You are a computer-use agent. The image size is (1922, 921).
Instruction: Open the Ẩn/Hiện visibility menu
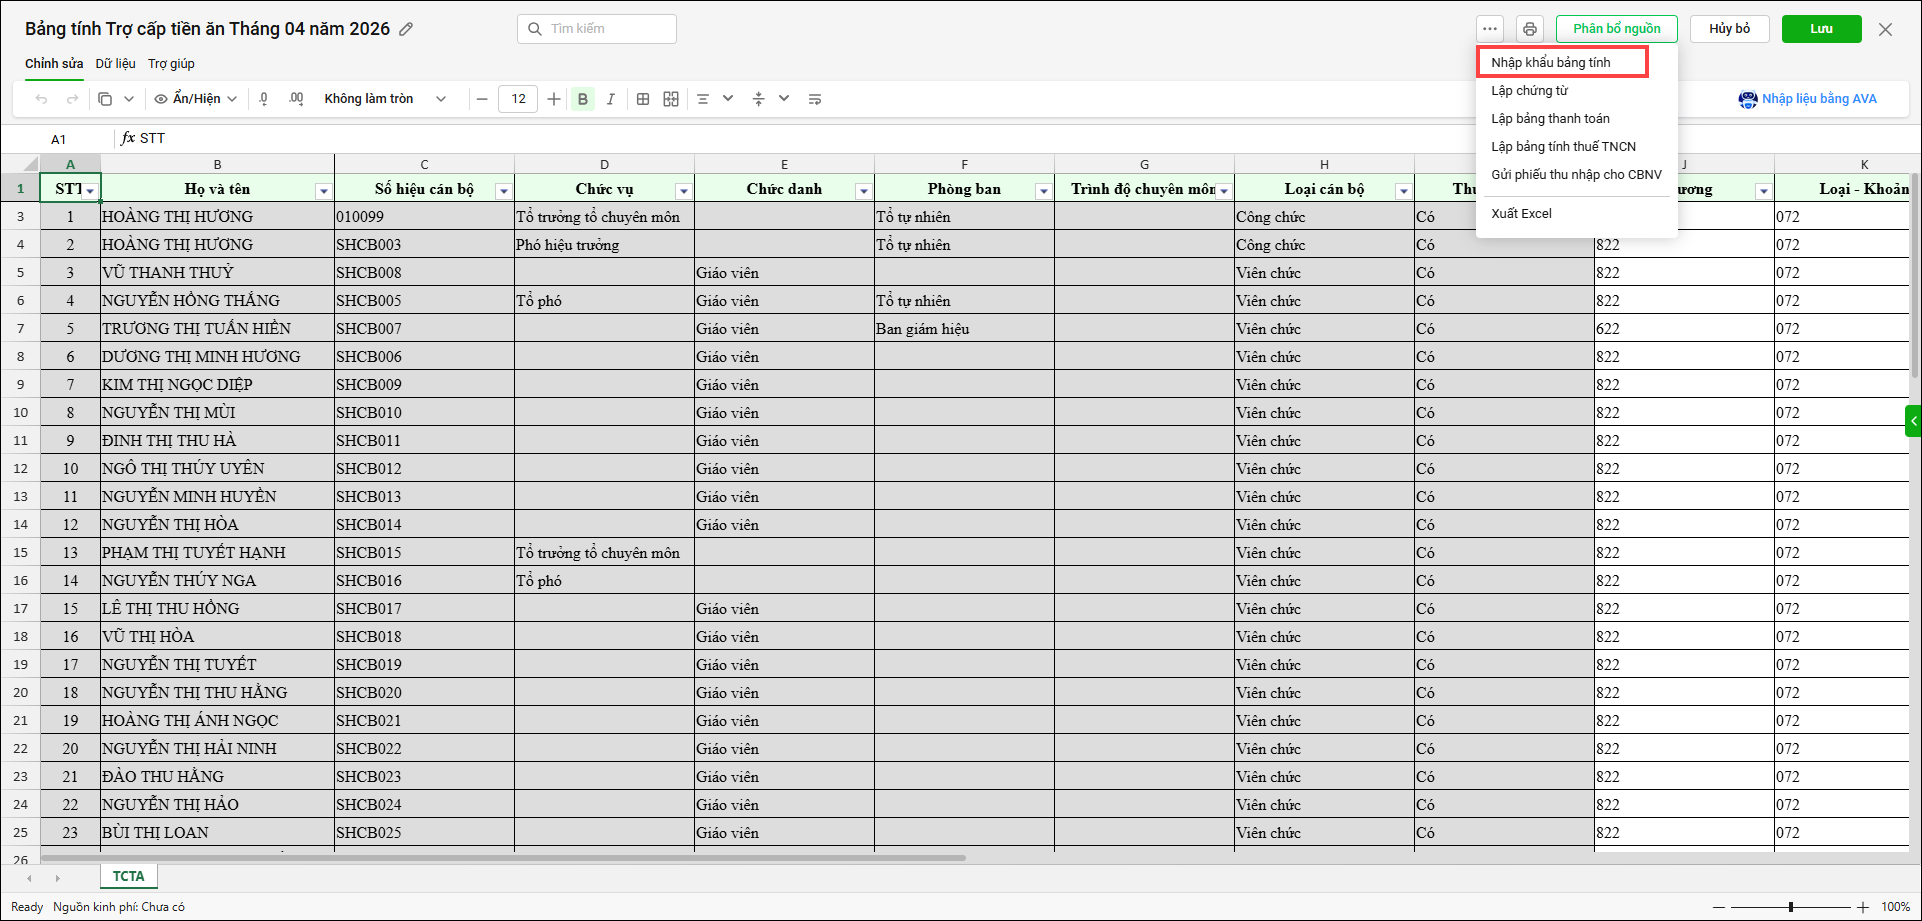coord(196,99)
